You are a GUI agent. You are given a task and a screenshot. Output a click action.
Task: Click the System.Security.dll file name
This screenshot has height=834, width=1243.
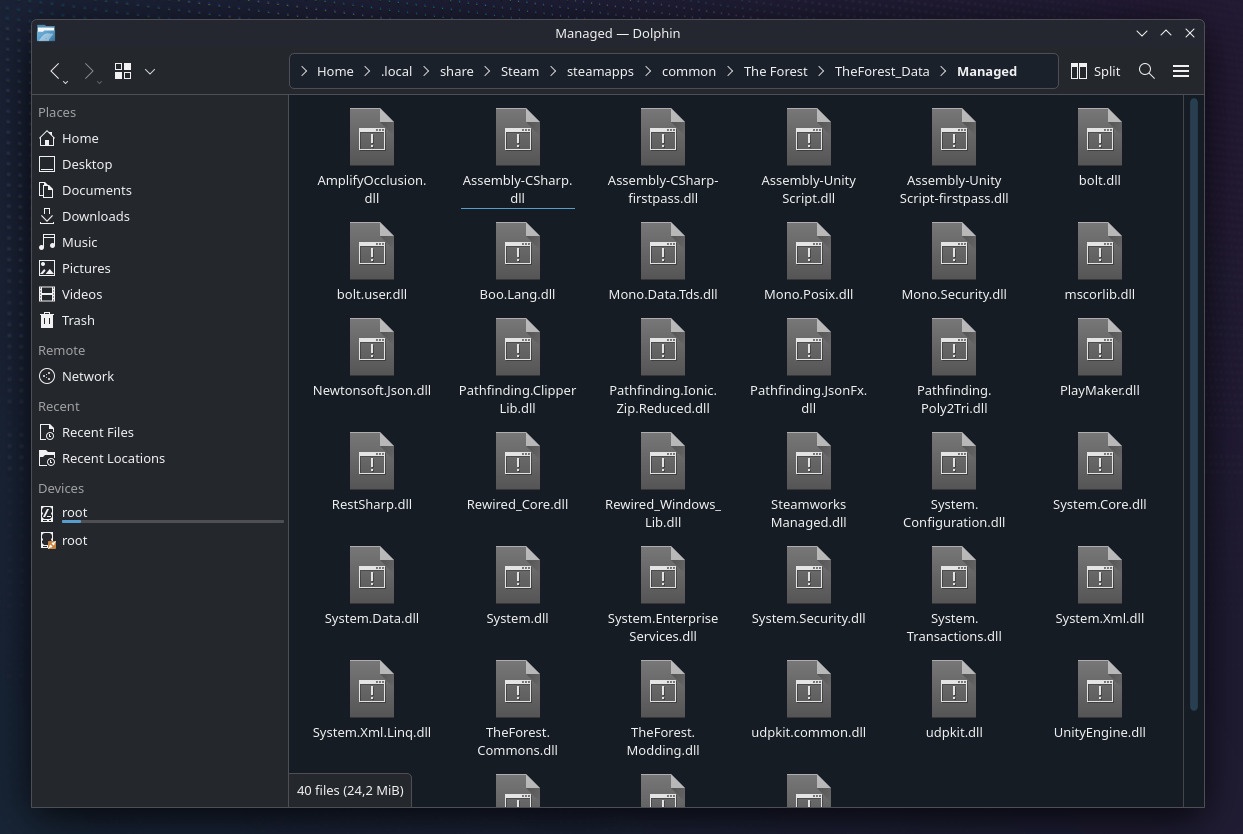(809, 618)
